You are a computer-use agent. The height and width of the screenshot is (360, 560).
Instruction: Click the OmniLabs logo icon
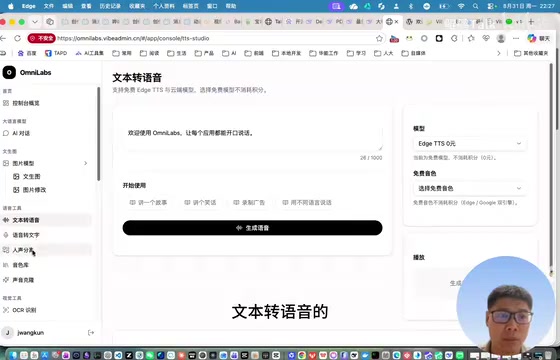tap(9, 72)
